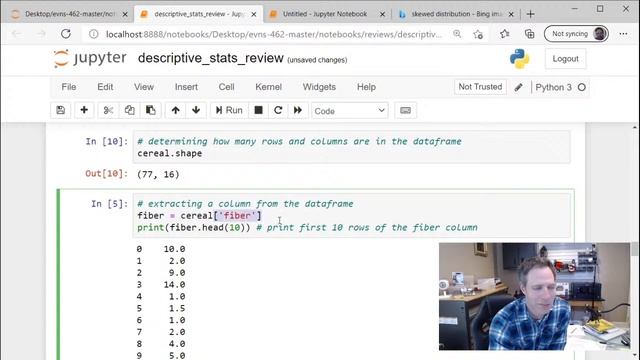The image size is (640, 360).
Task: Switch to skewed distribution Bing tab
Action: 456,14
